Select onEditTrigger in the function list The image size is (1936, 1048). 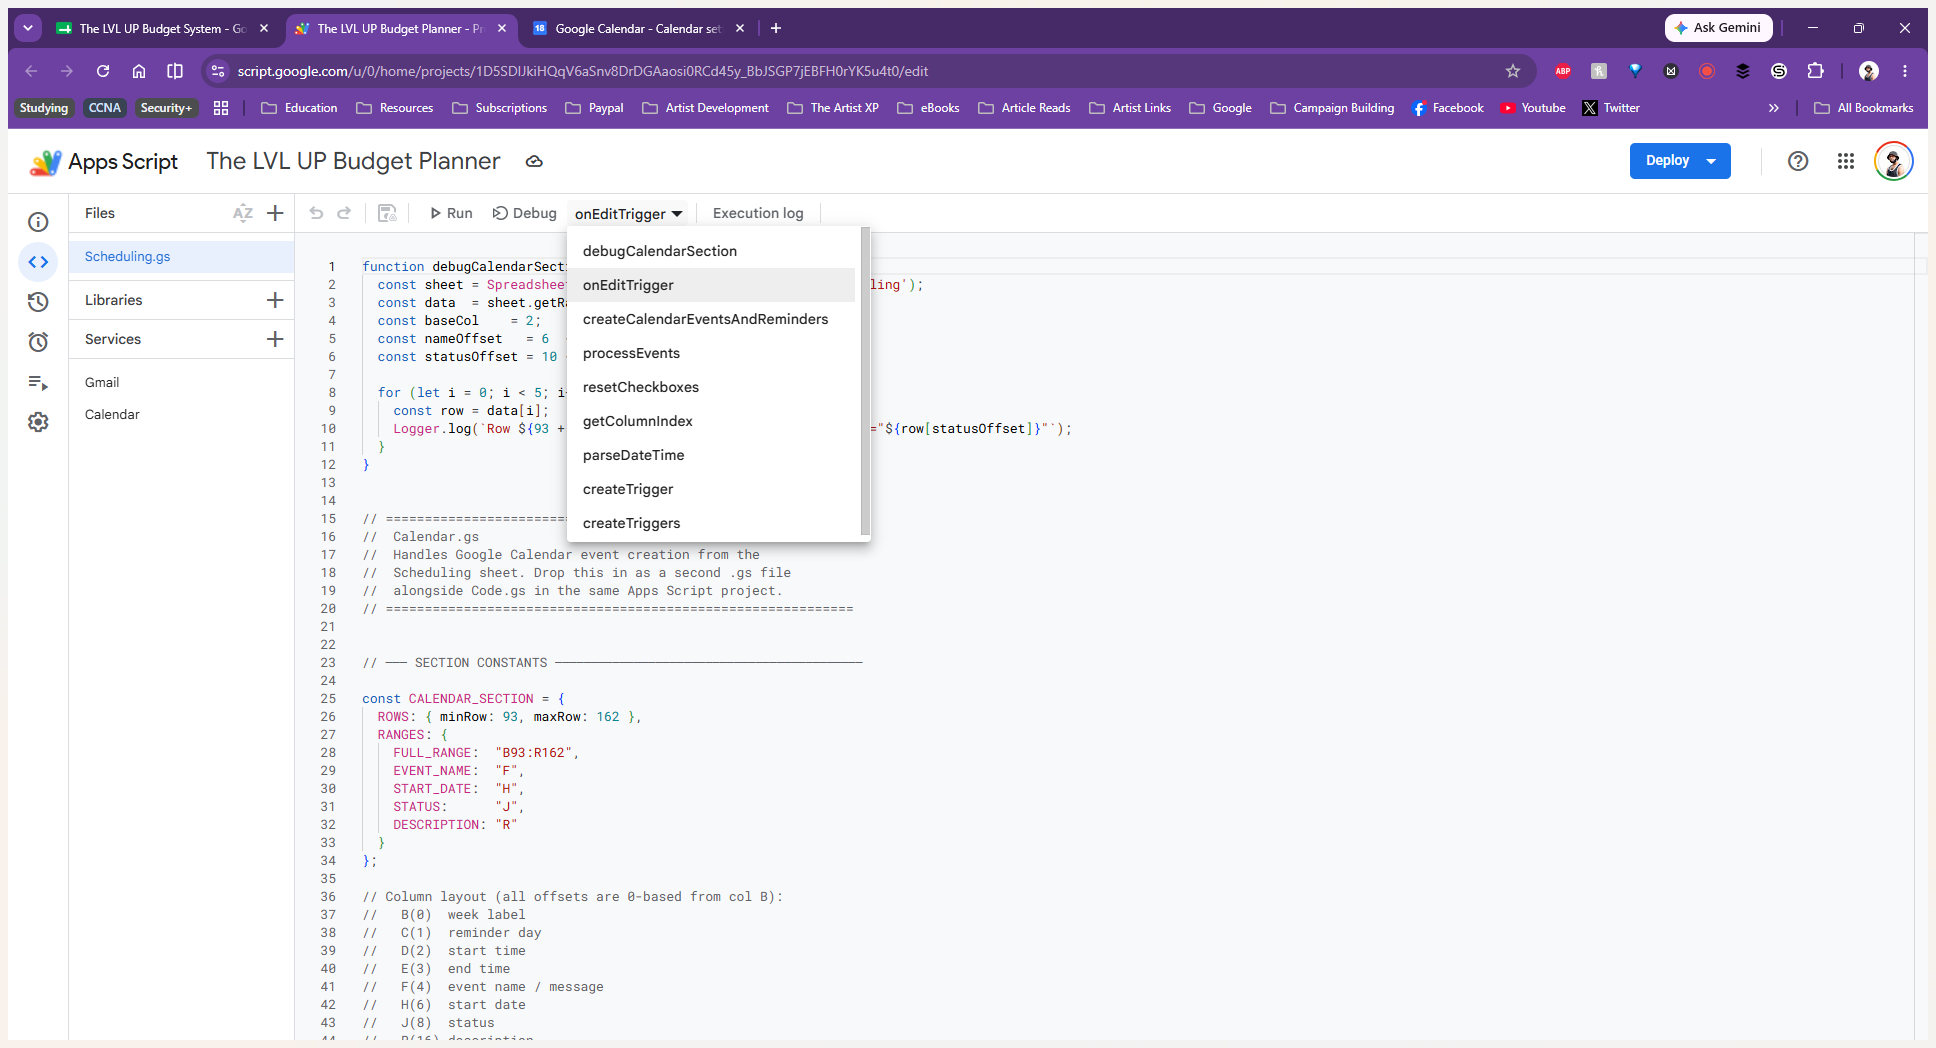coord(711,285)
